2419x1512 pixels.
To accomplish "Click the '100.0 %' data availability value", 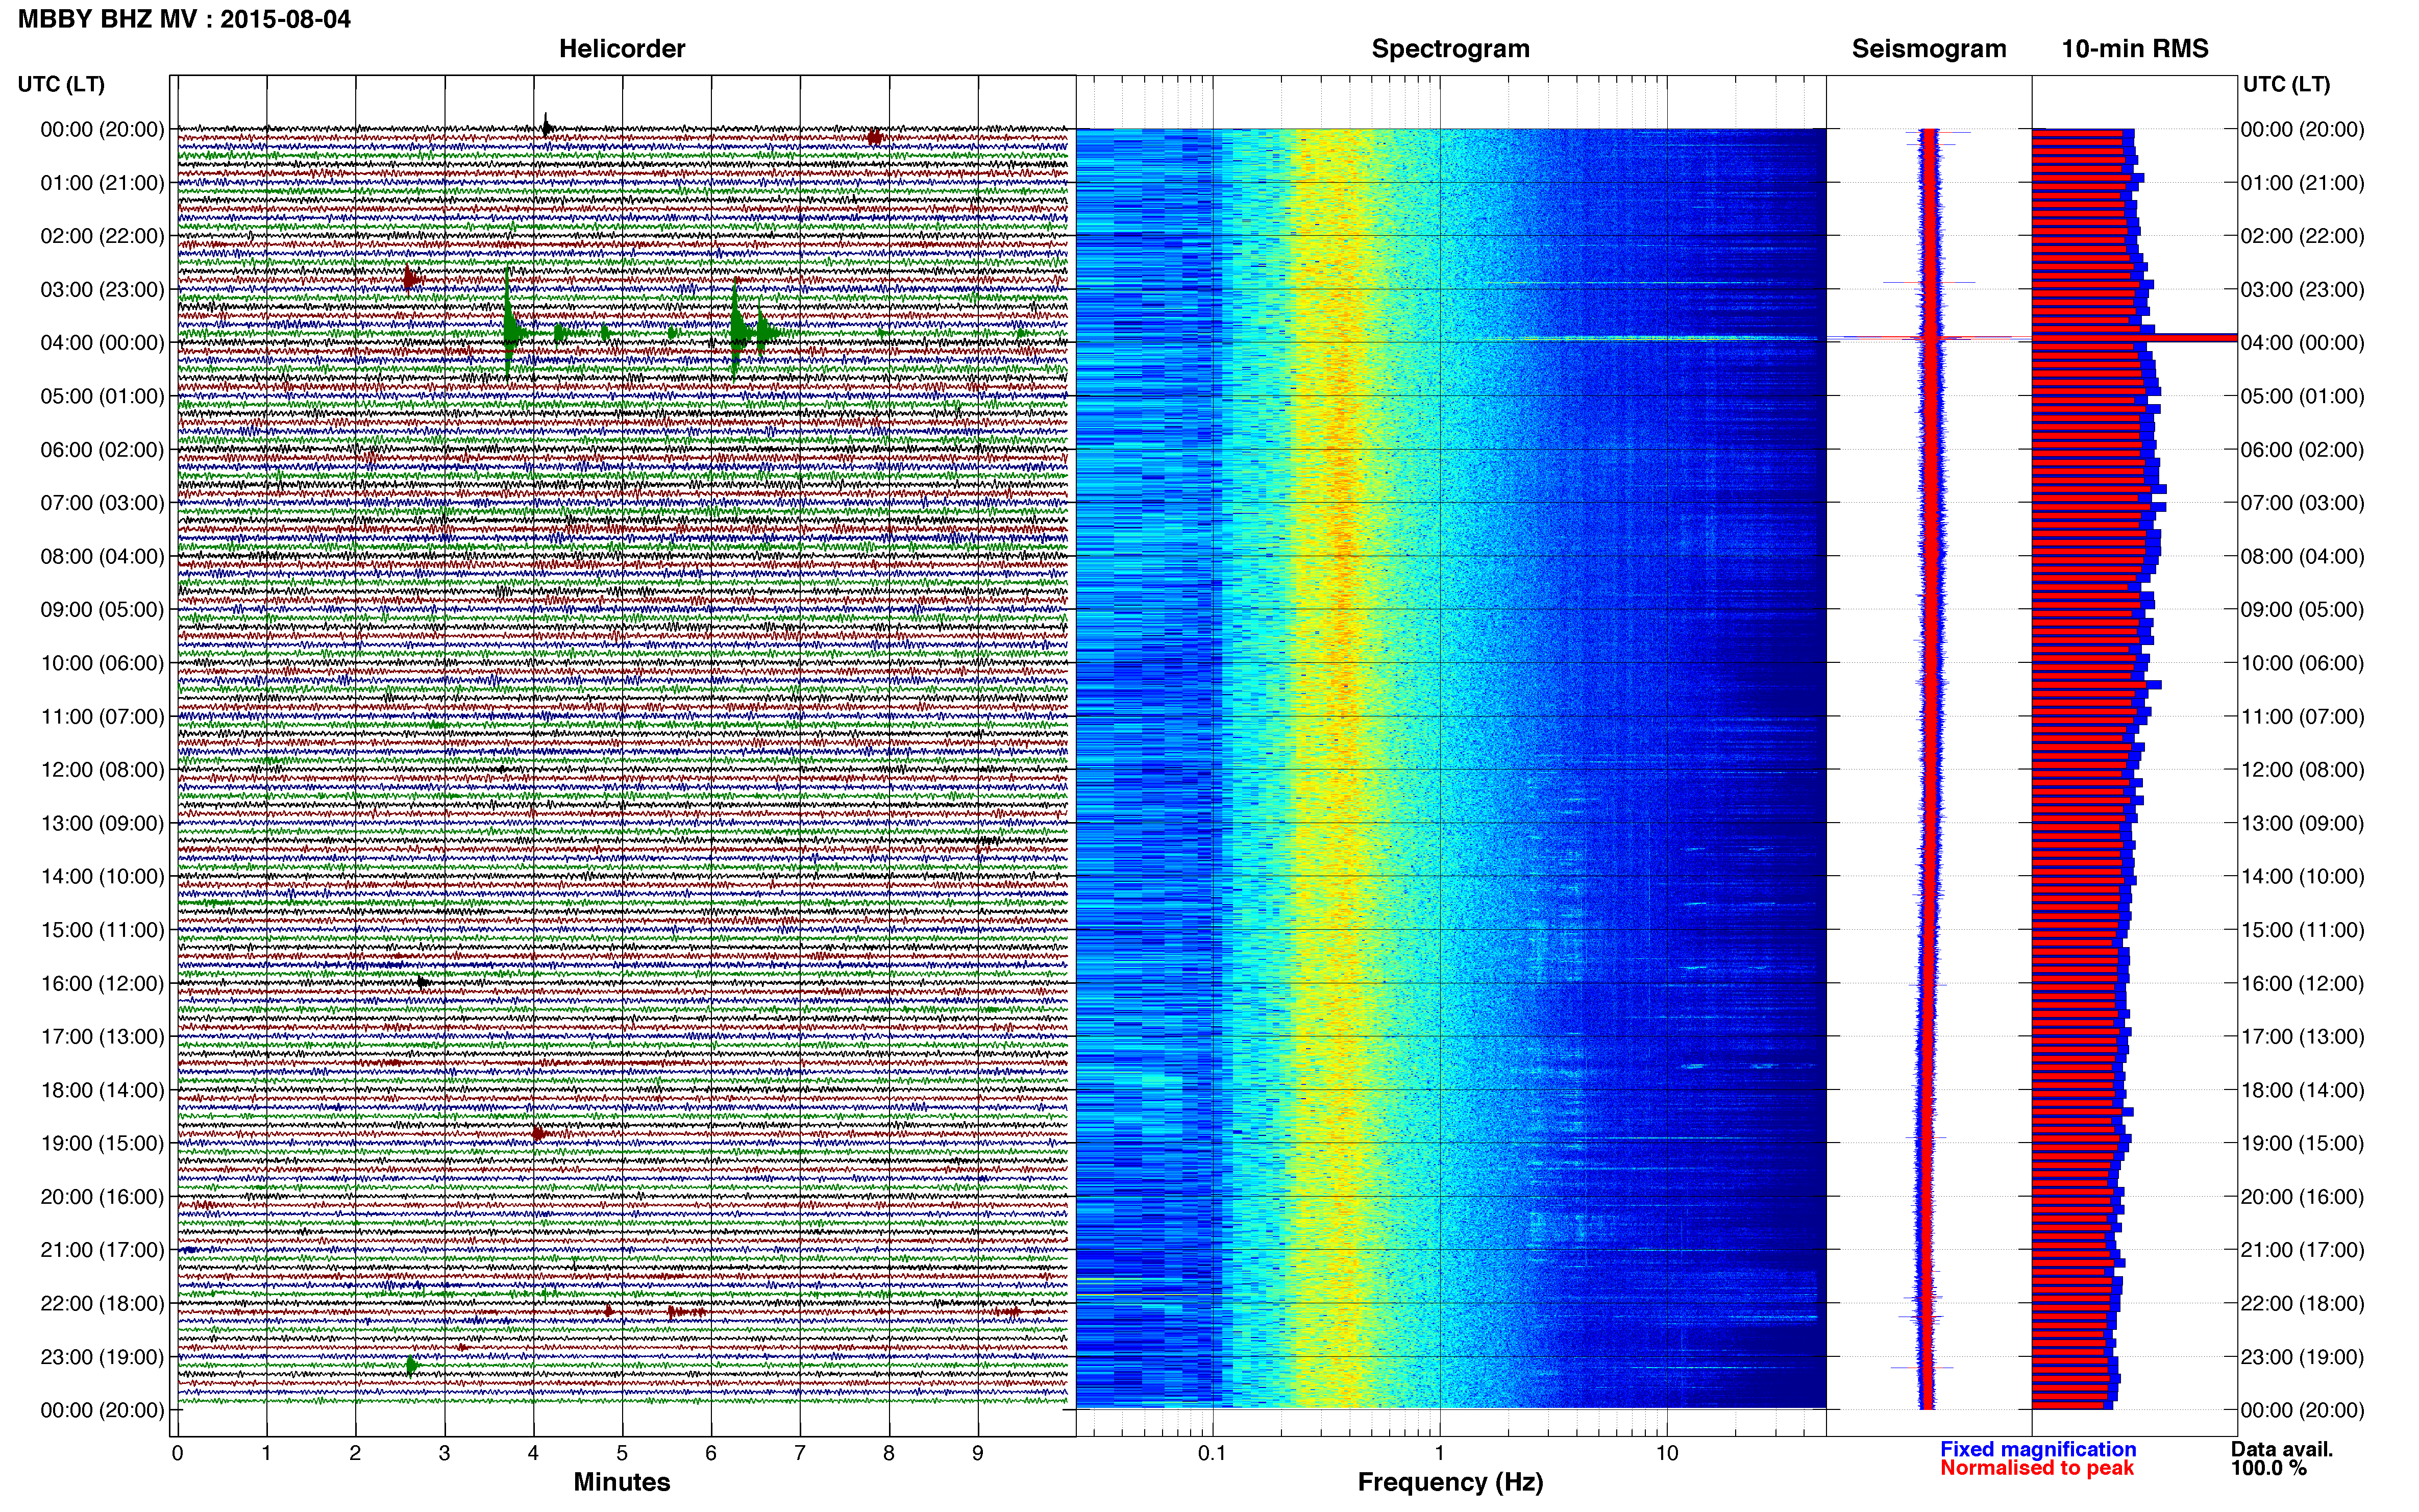I will click(x=2269, y=1468).
